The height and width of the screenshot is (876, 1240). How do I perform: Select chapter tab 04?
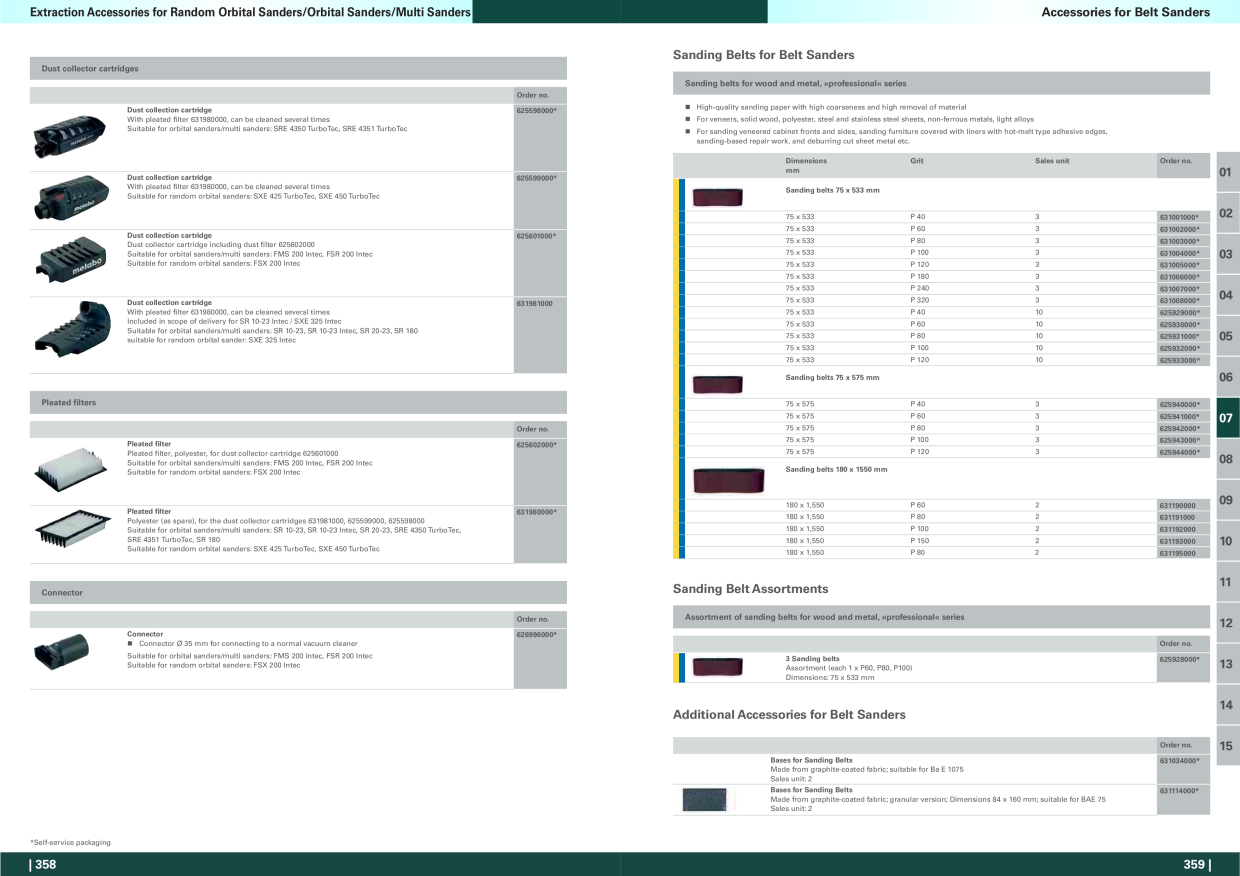pos(1227,295)
